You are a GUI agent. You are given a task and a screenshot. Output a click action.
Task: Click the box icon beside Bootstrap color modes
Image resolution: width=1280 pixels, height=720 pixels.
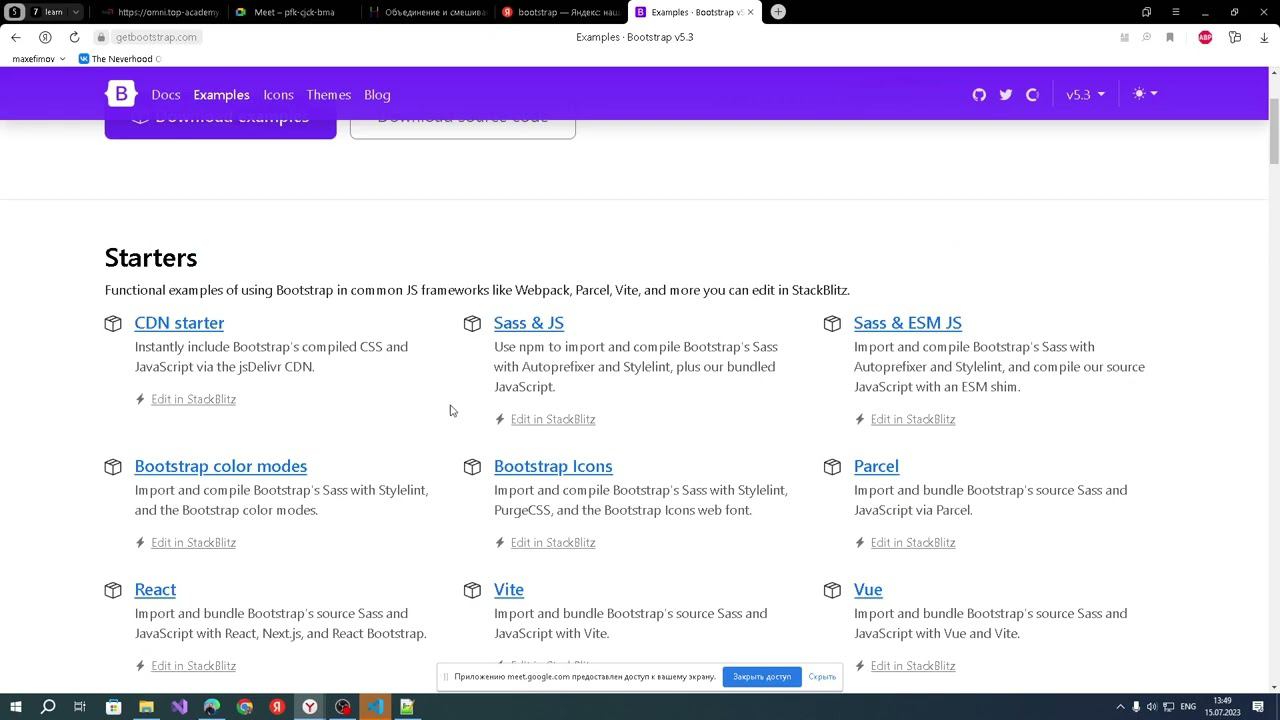pyautogui.click(x=113, y=466)
